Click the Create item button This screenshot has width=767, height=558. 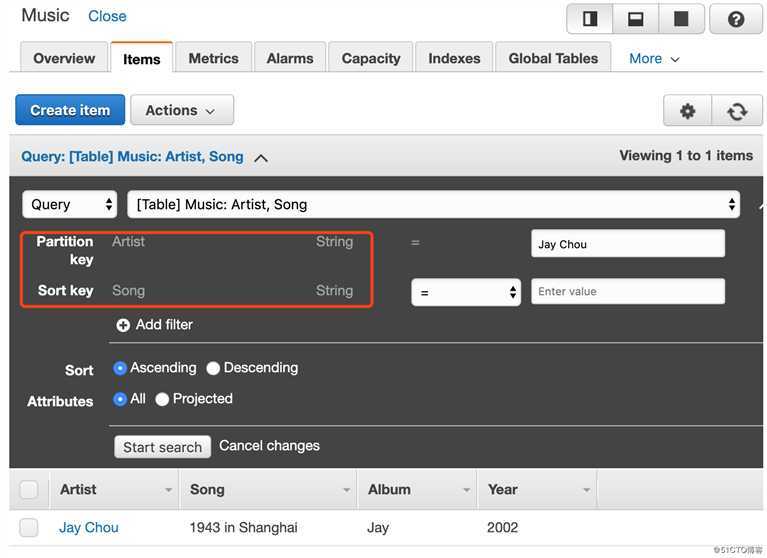(x=70, y=110)
